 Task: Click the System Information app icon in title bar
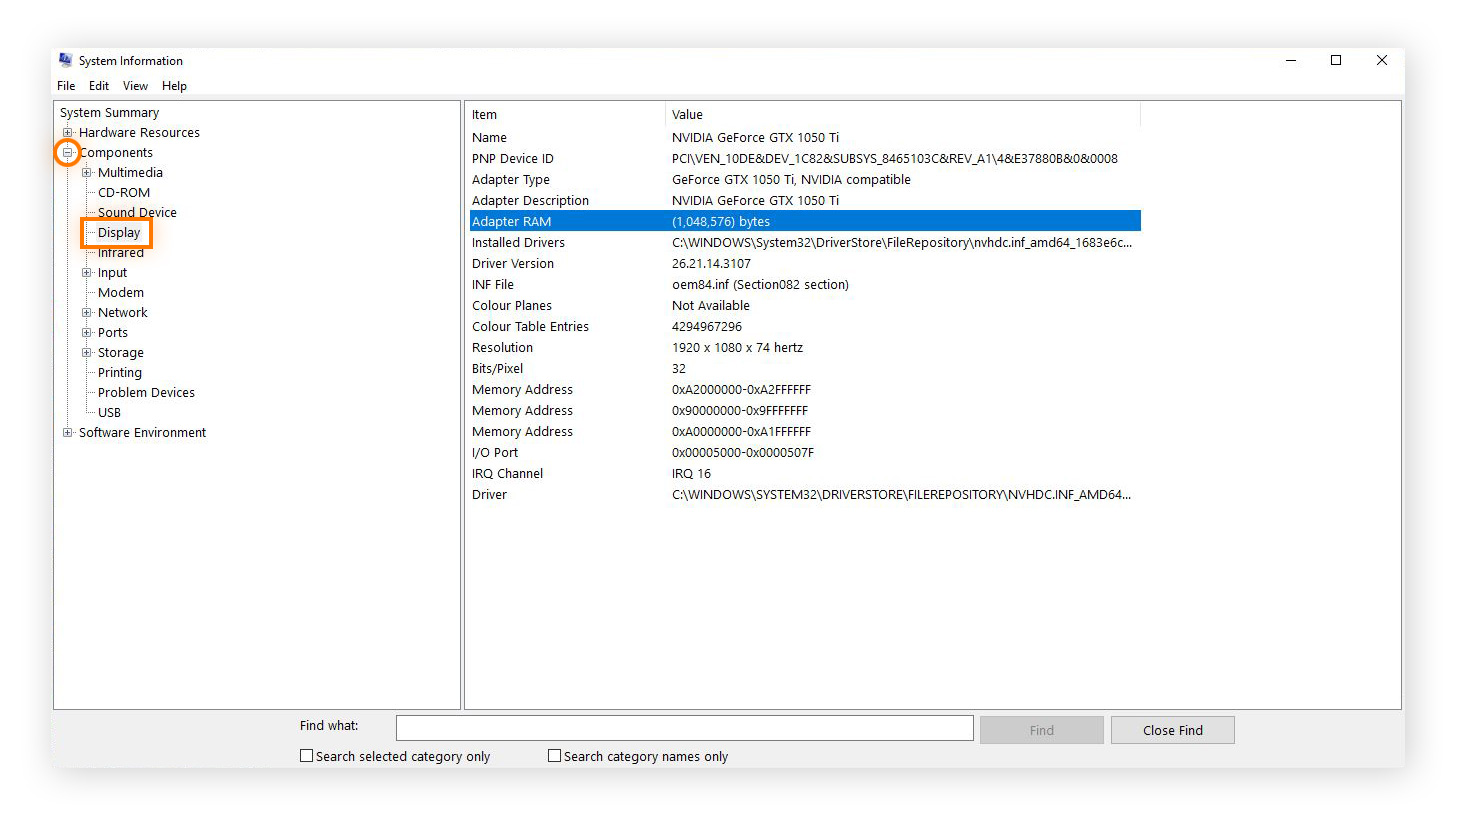(66, 60)
